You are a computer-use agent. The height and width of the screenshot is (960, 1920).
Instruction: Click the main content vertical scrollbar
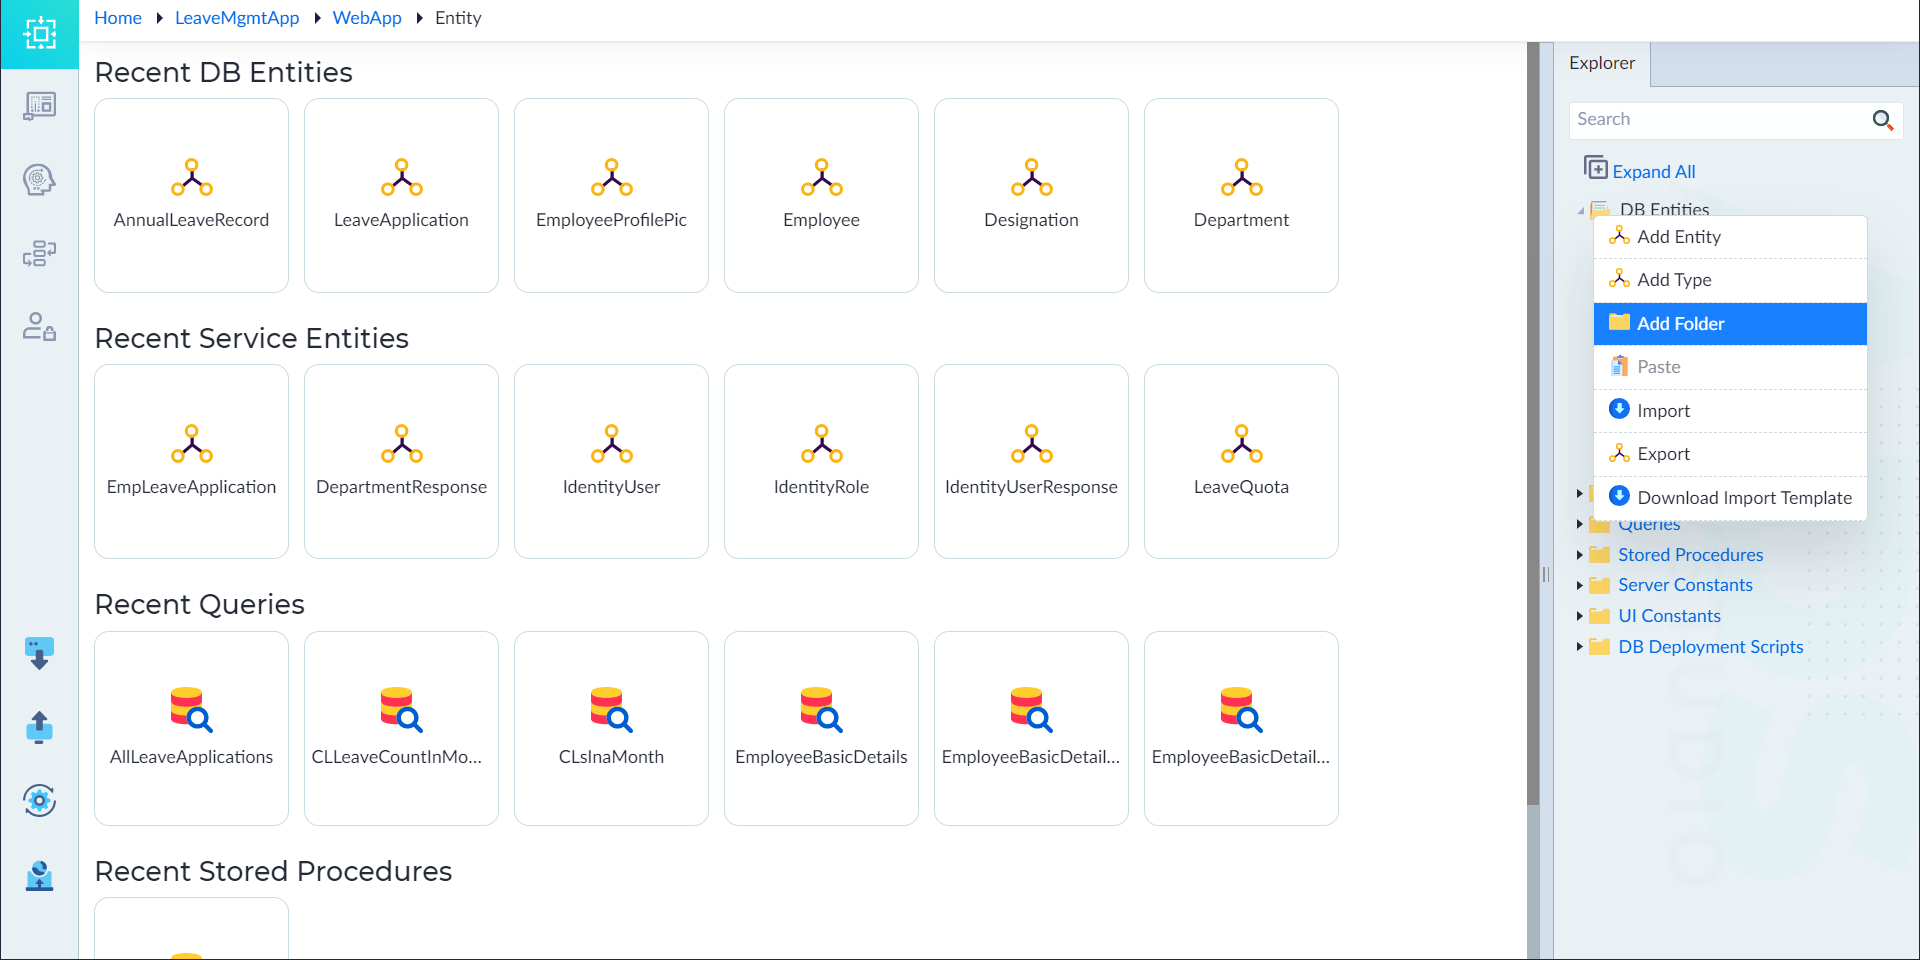1533,423
